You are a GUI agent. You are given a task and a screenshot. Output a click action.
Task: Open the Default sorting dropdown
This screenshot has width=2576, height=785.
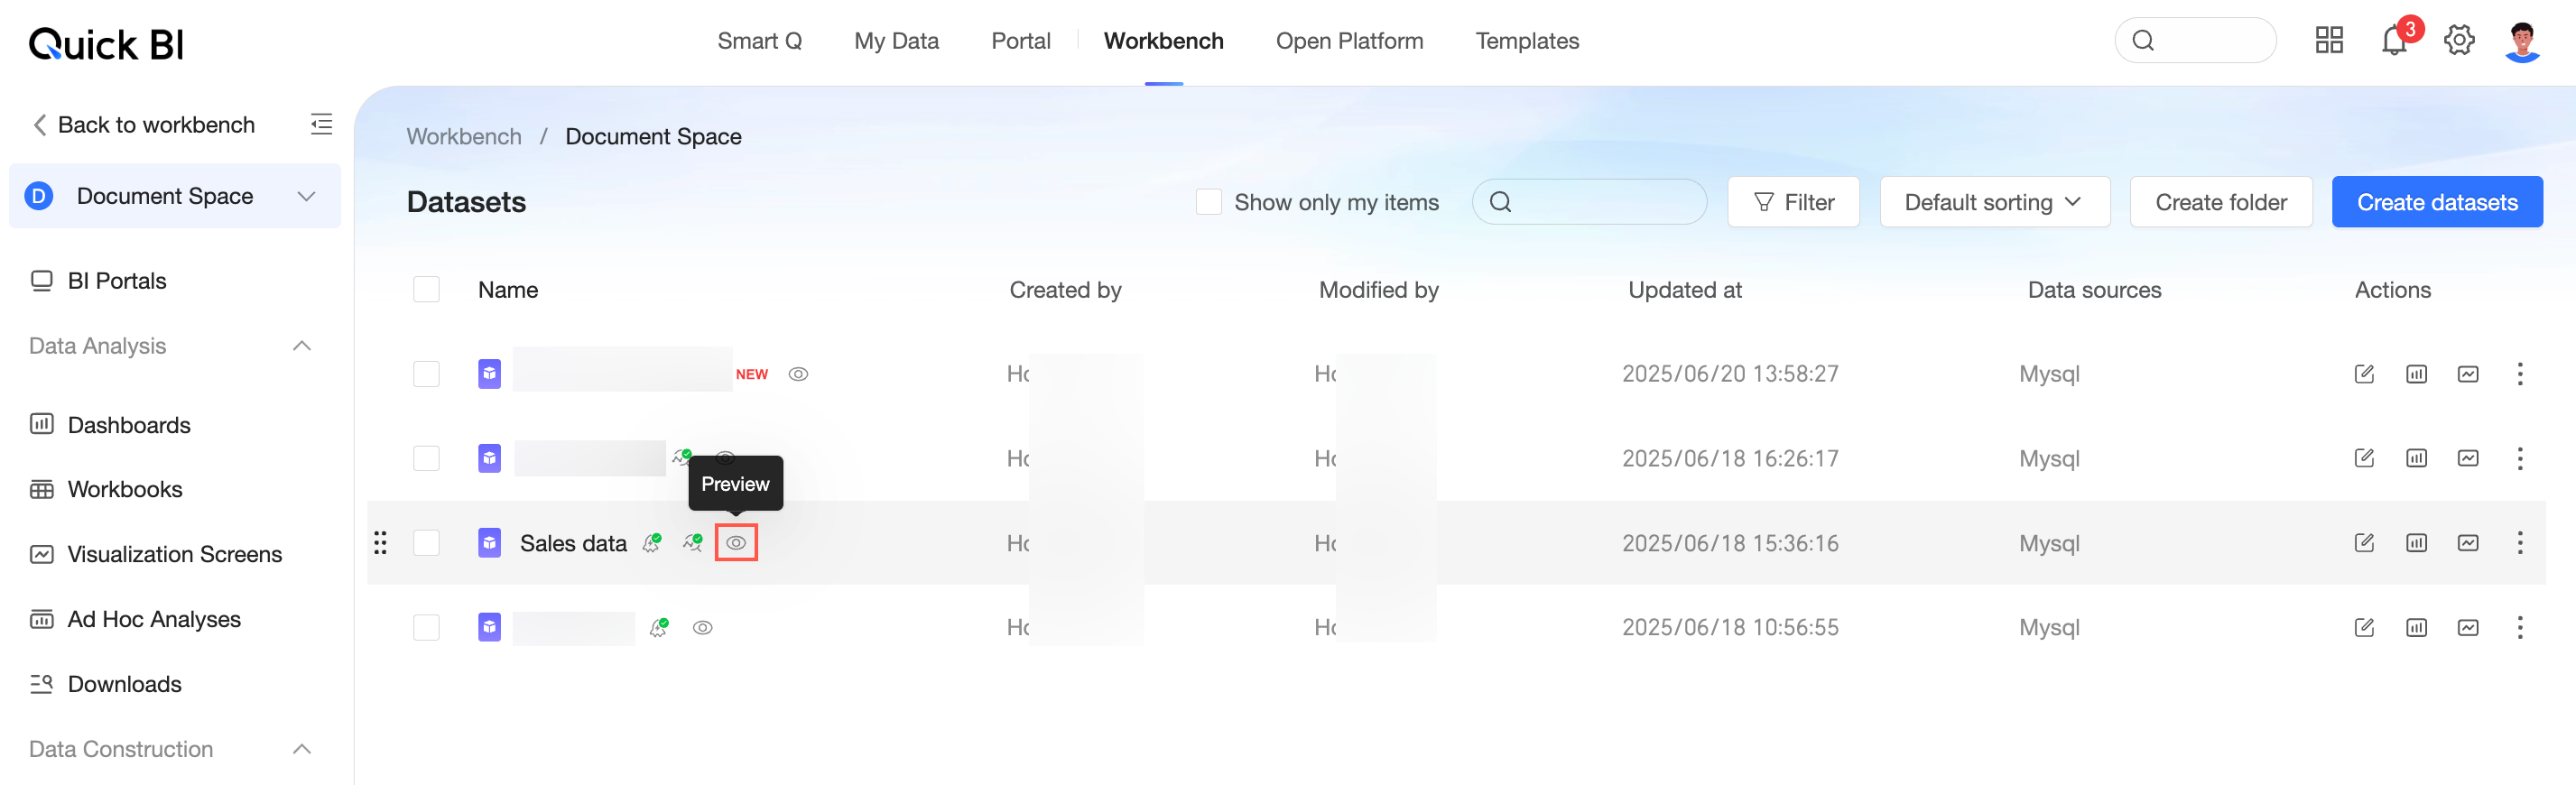coord(1994,202)
